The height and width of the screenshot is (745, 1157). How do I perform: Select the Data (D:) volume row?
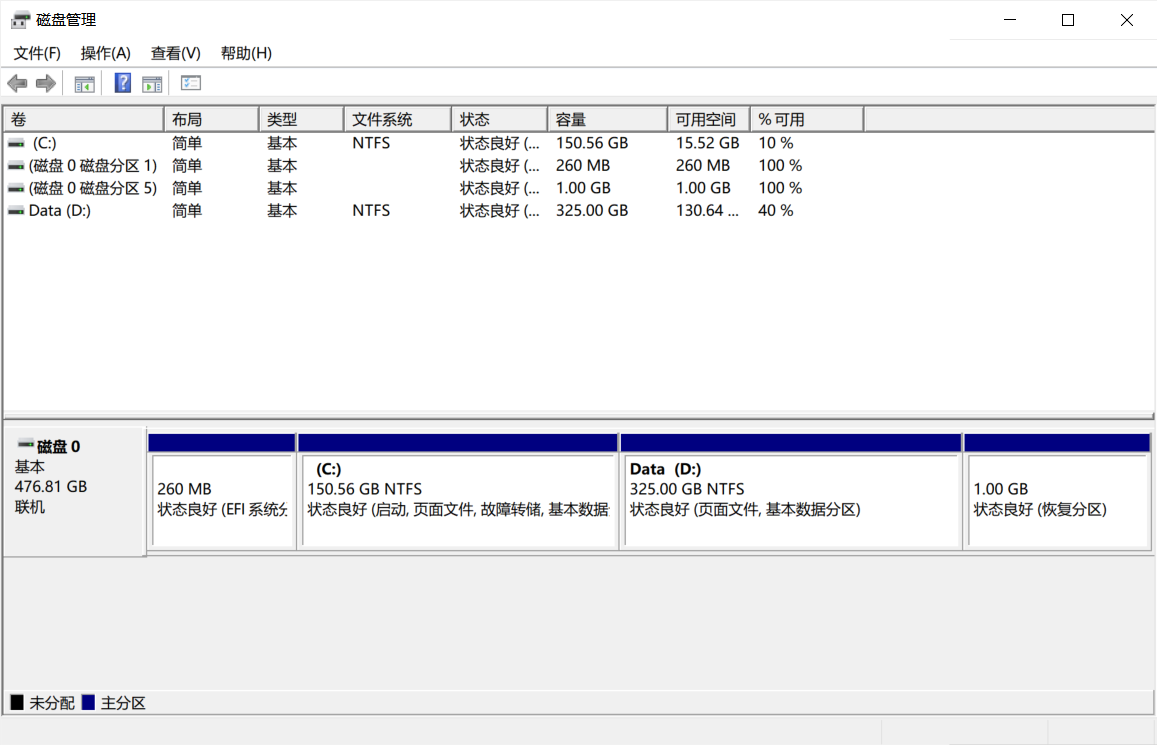click(579, 211)
